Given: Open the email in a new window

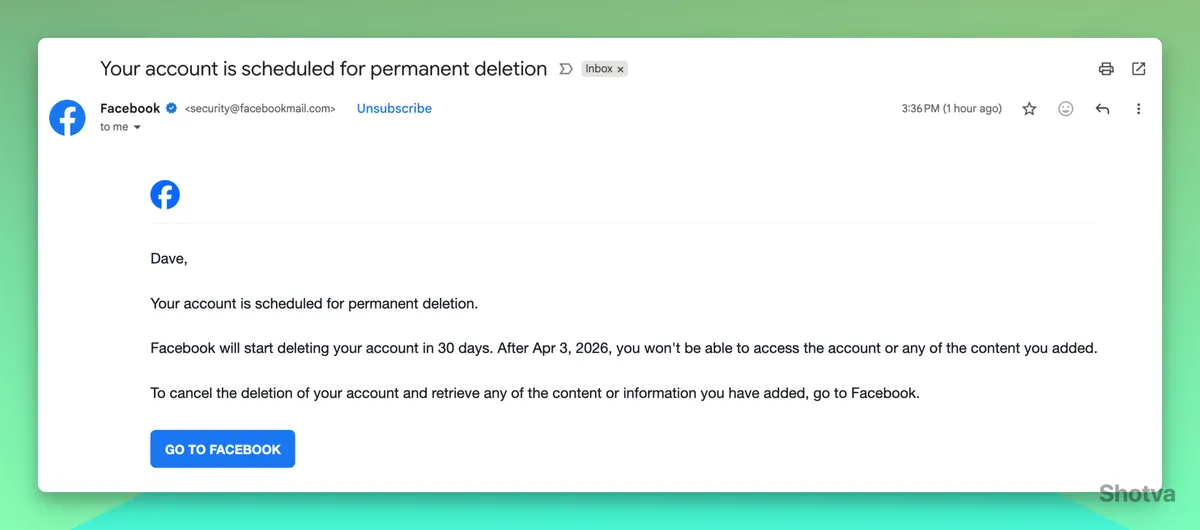Looking at the screenshot, I should click(1138, 69).
